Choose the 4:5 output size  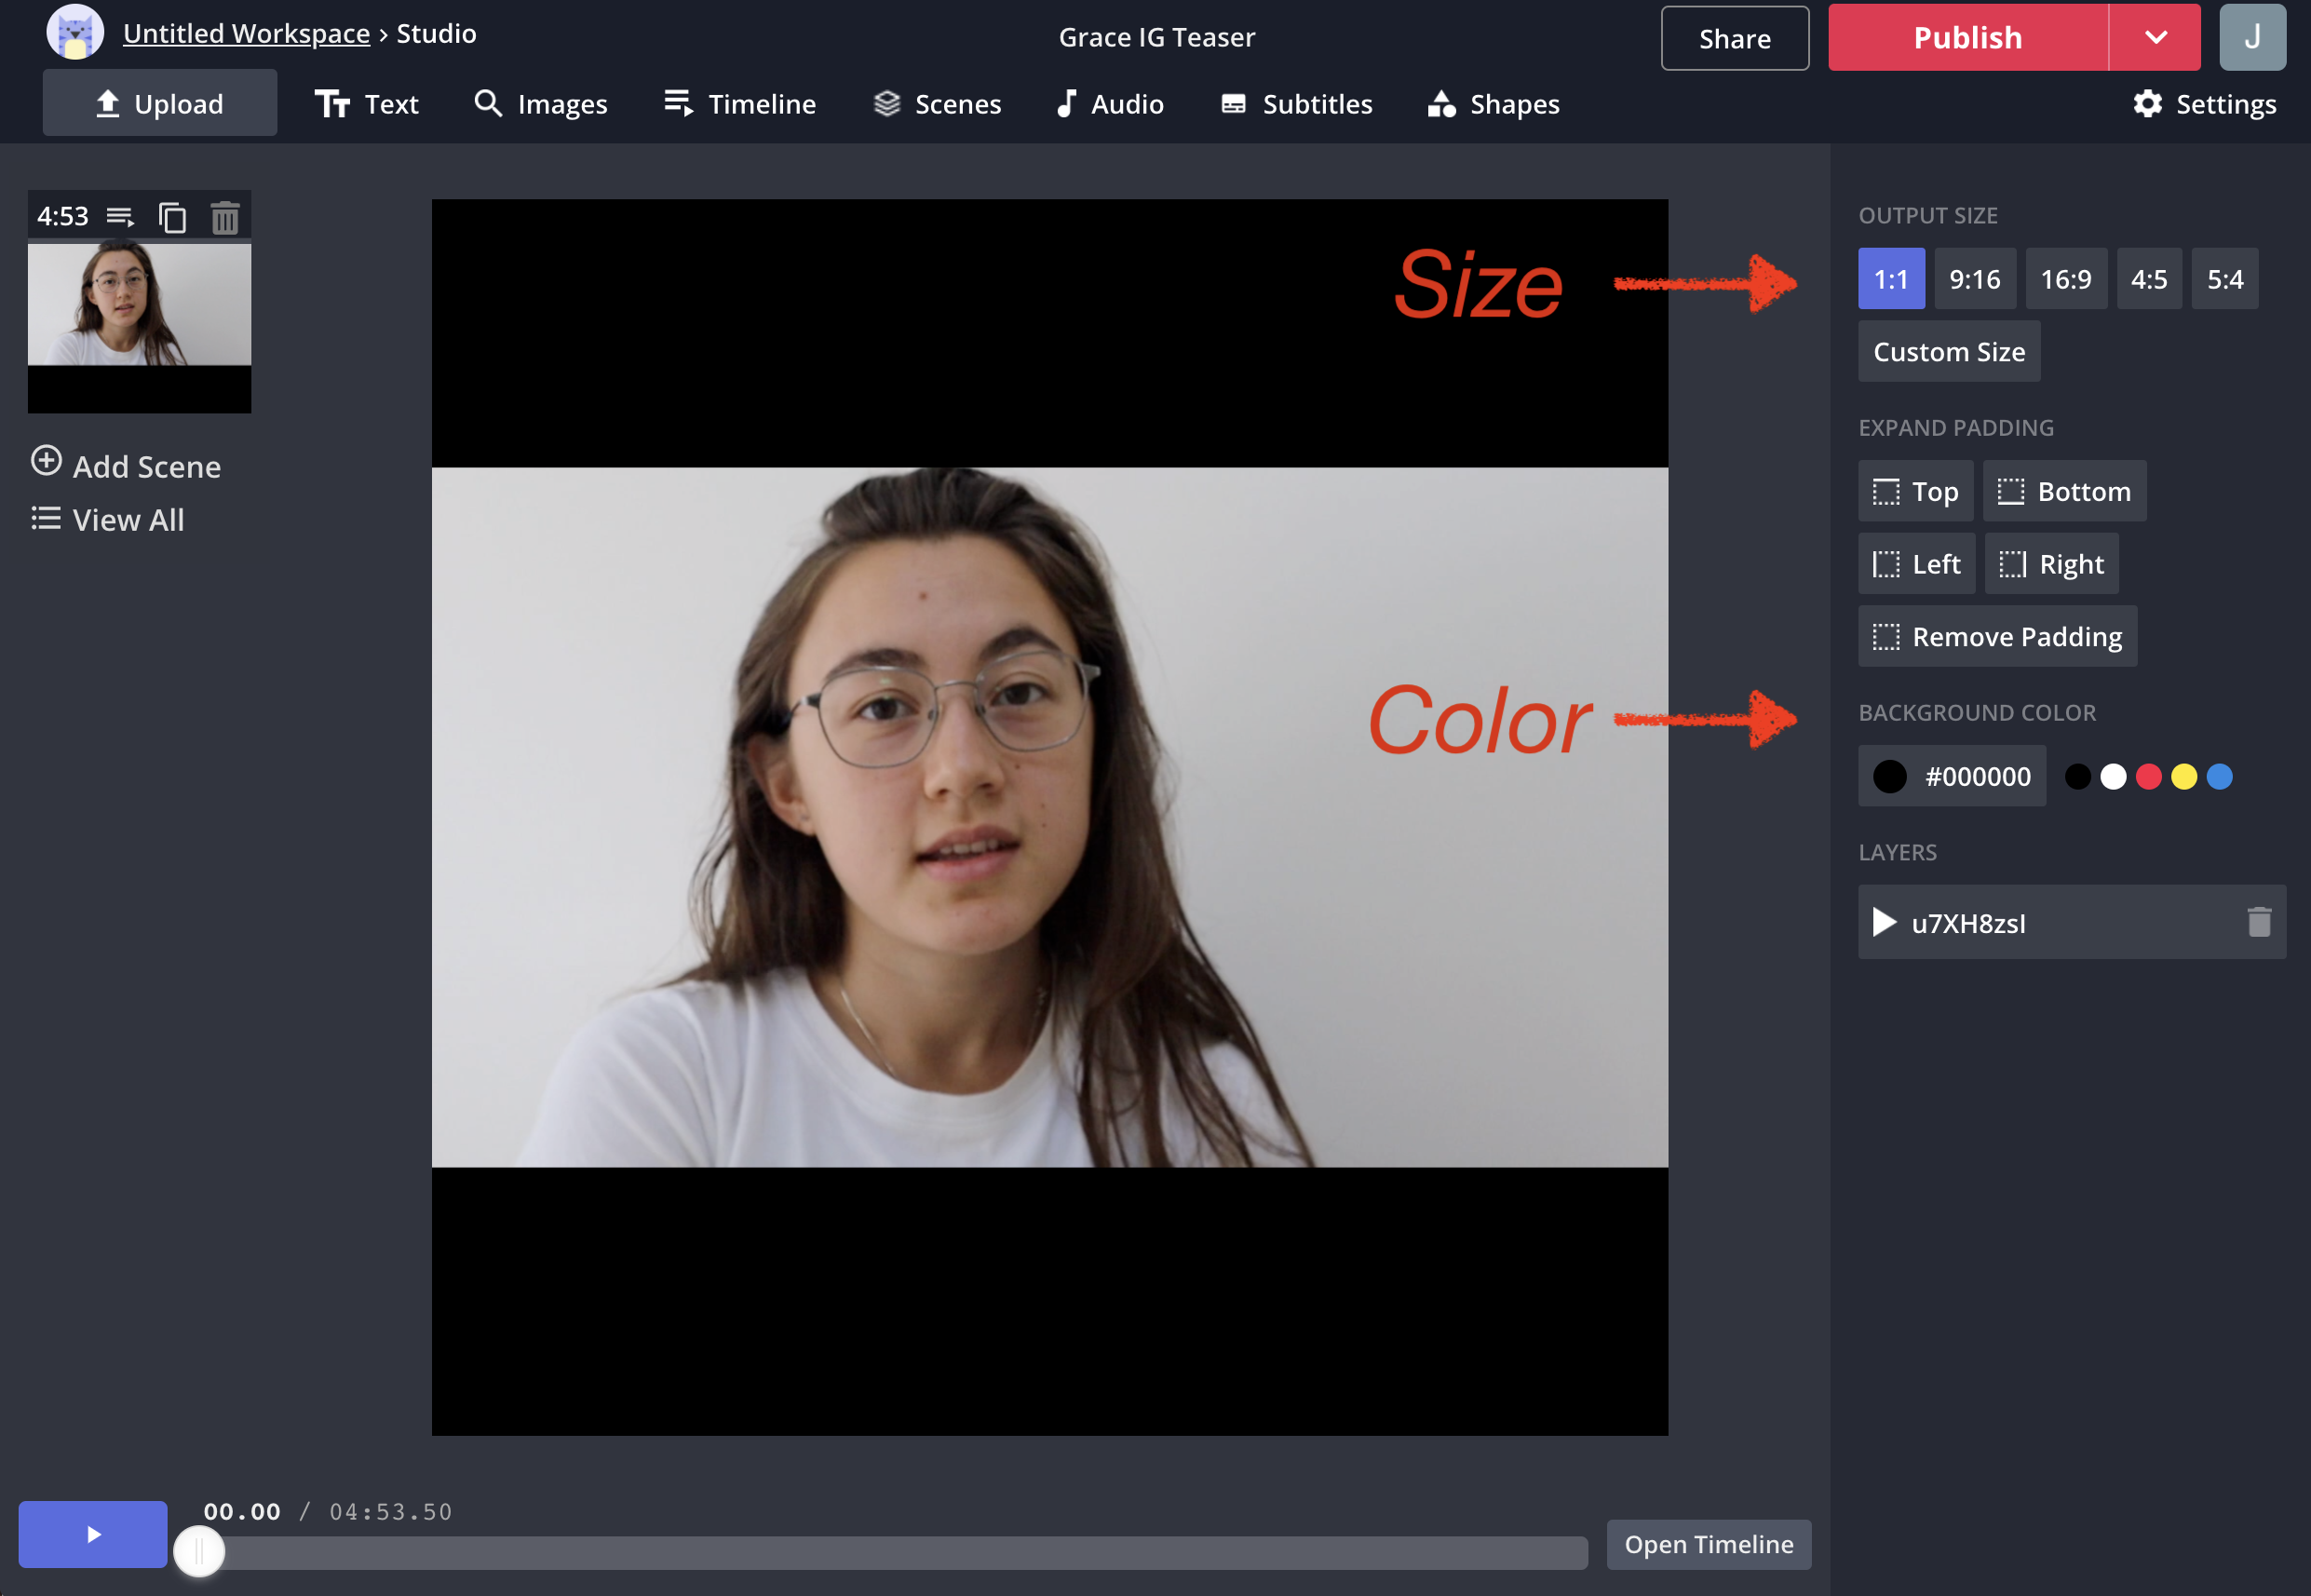point(2148,279)
